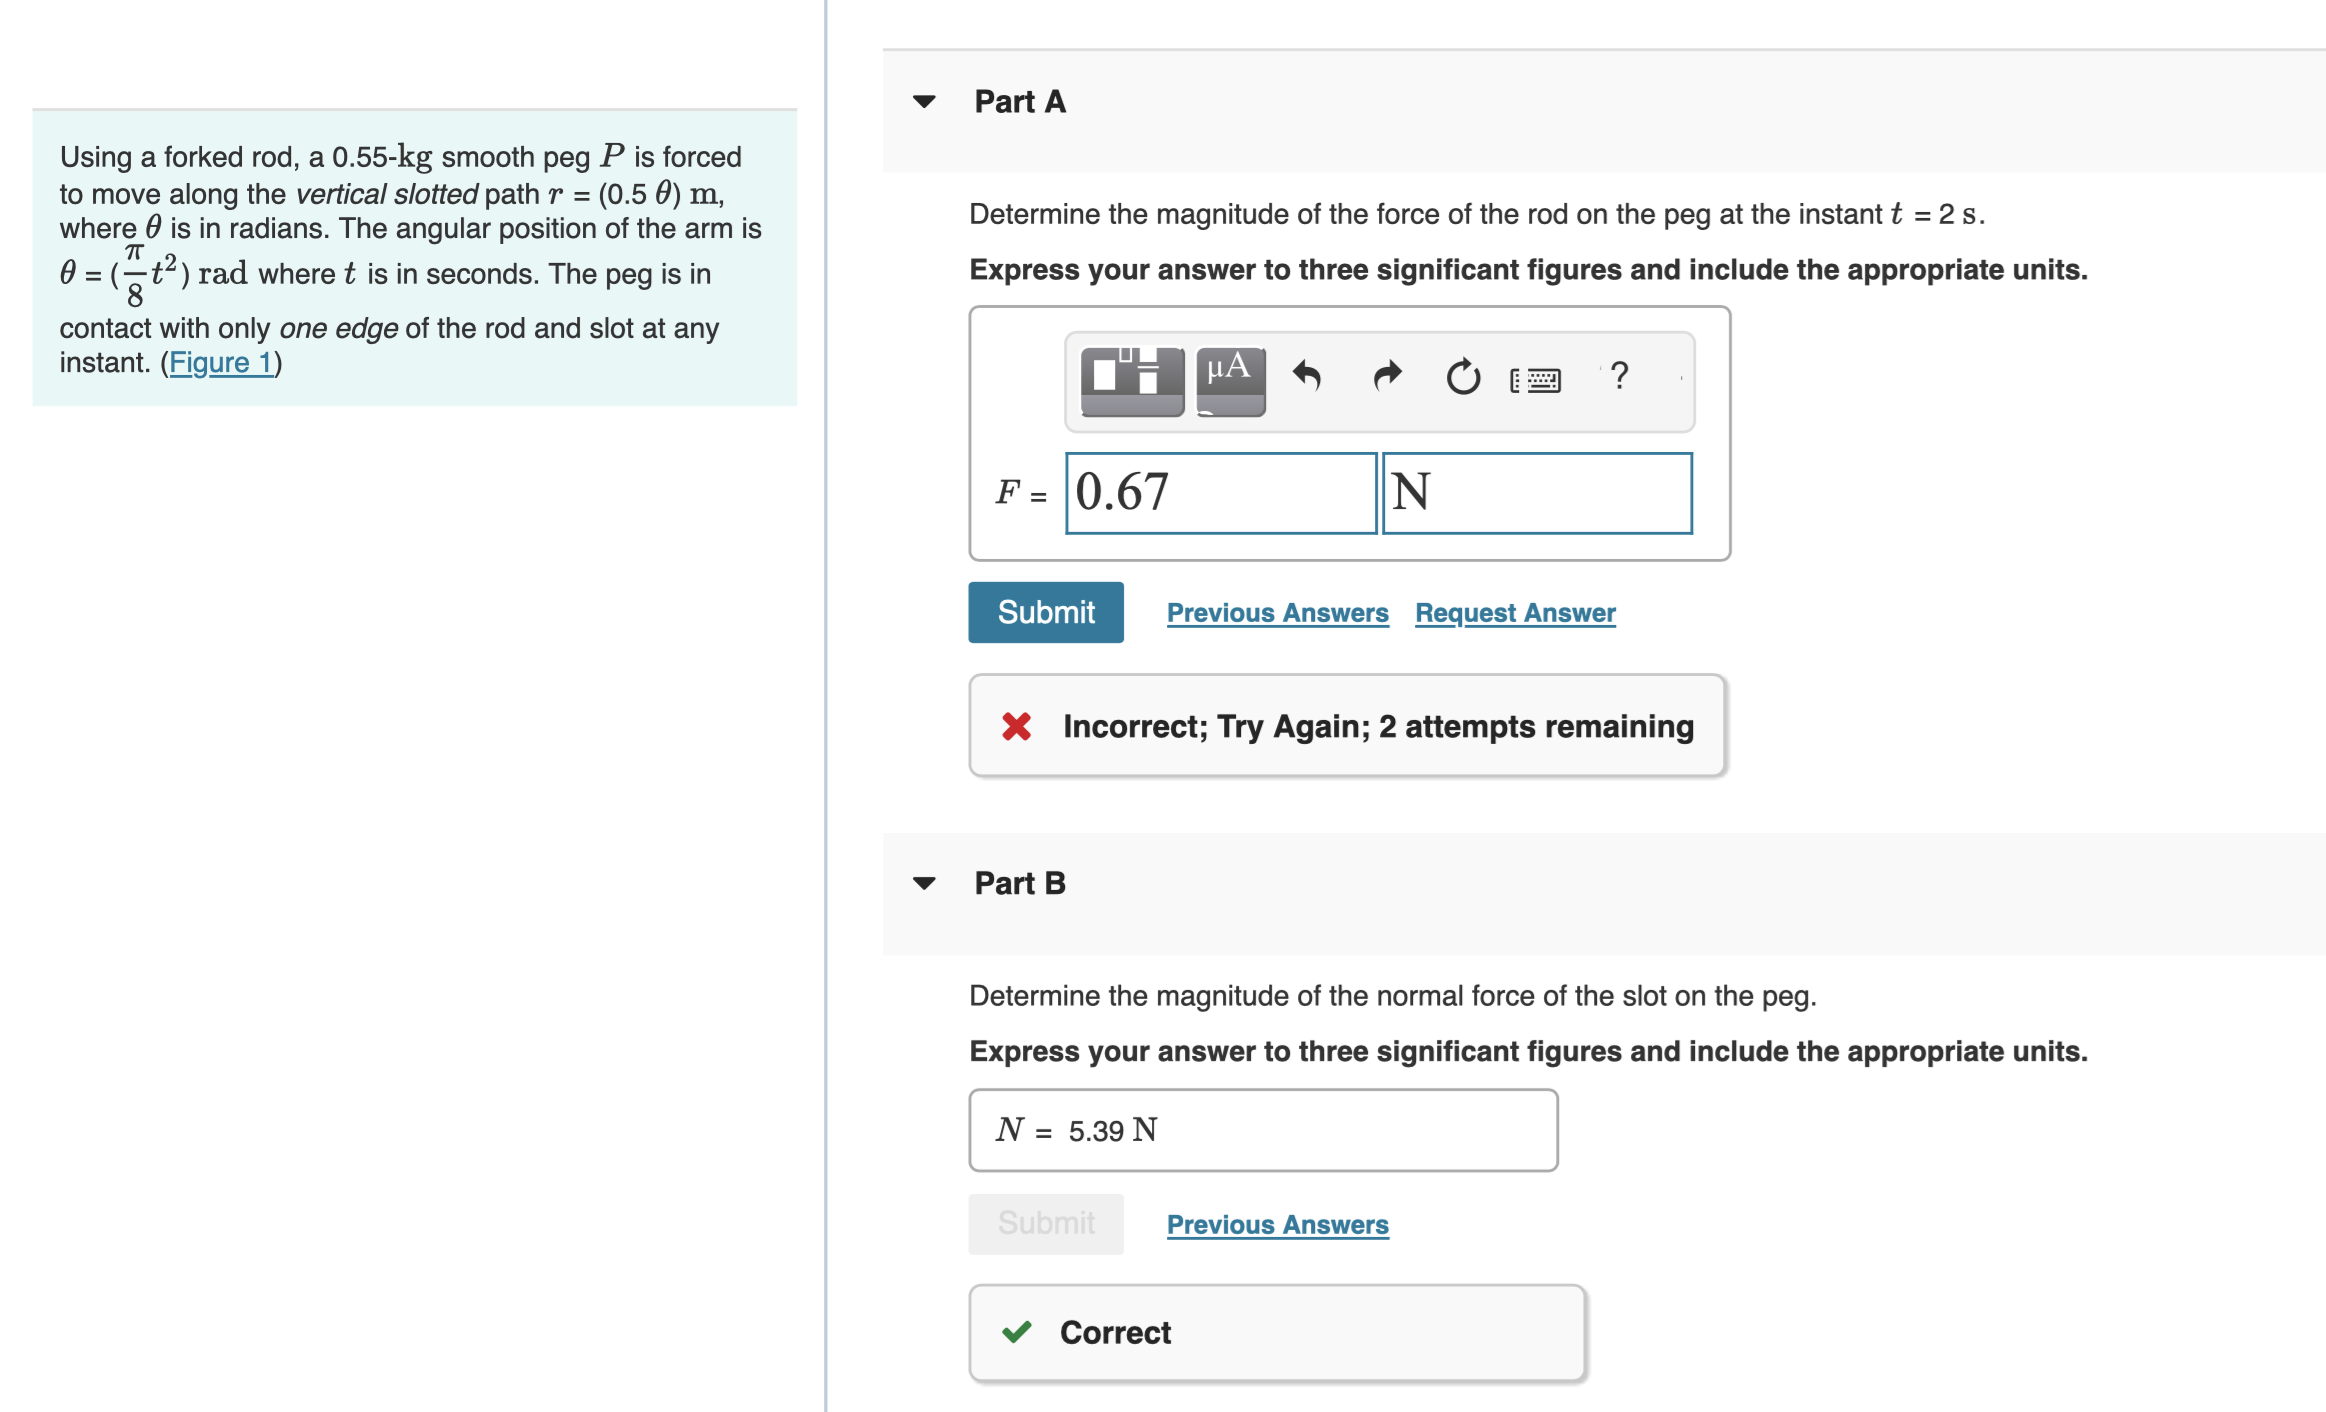
Task: Click the units input field containing N
Action: coord(1537,493)
